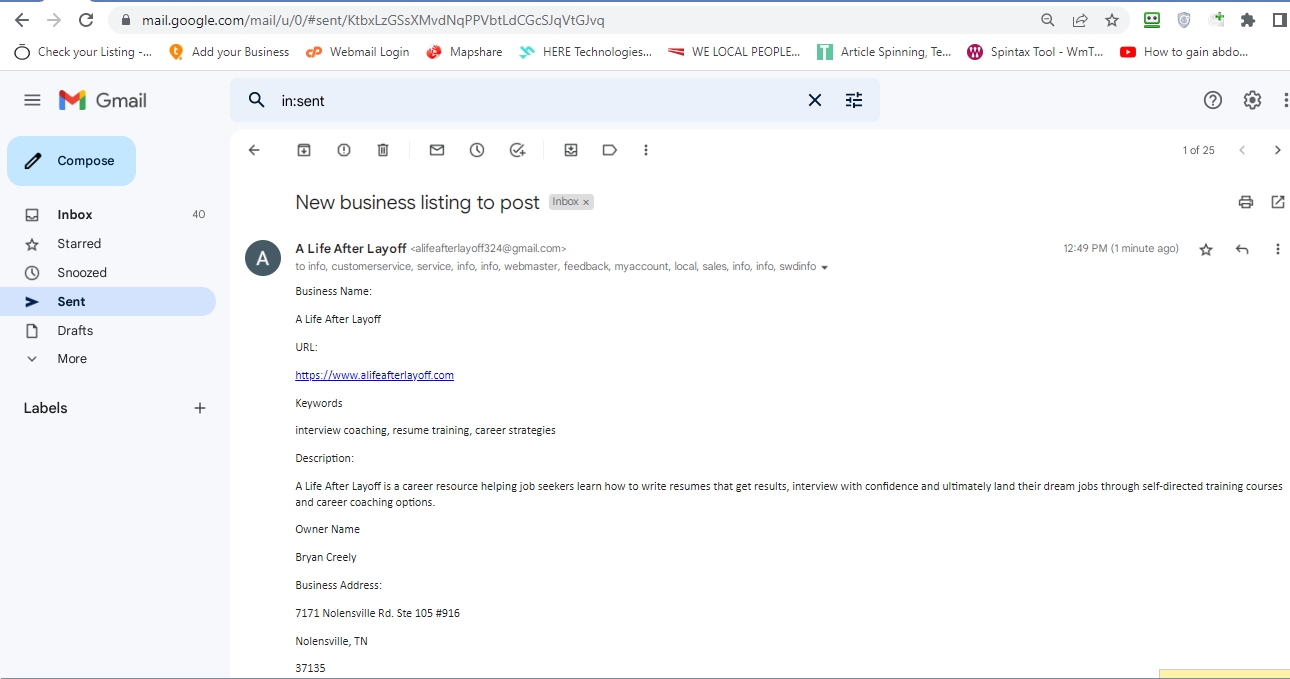Open the Move to folder icon
The image size is (1290, 679).
click(571, 150)
